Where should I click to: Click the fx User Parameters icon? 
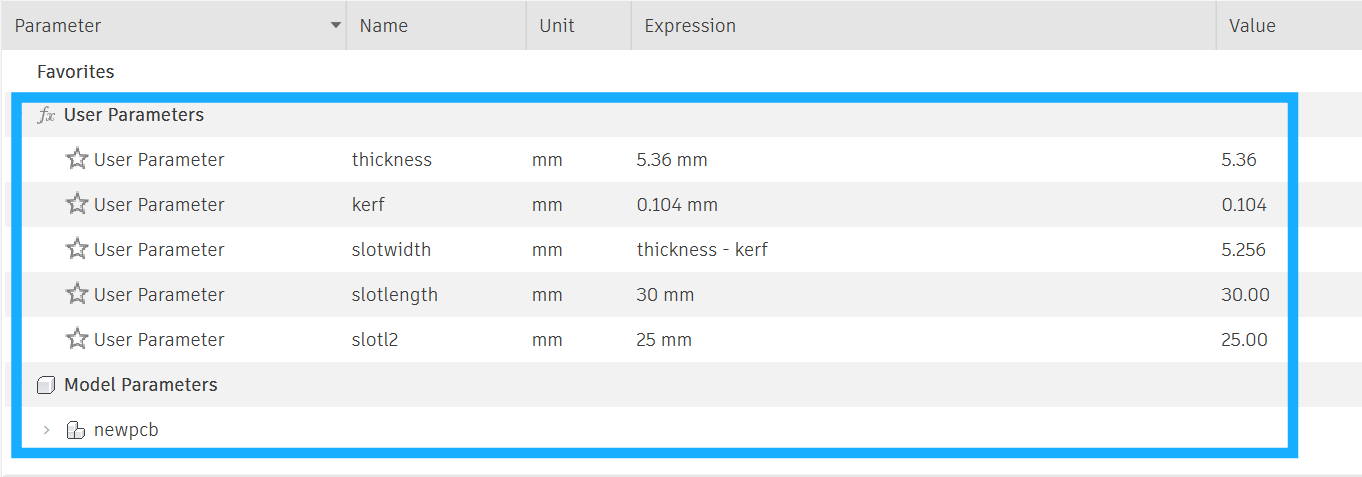click(46, 115)
